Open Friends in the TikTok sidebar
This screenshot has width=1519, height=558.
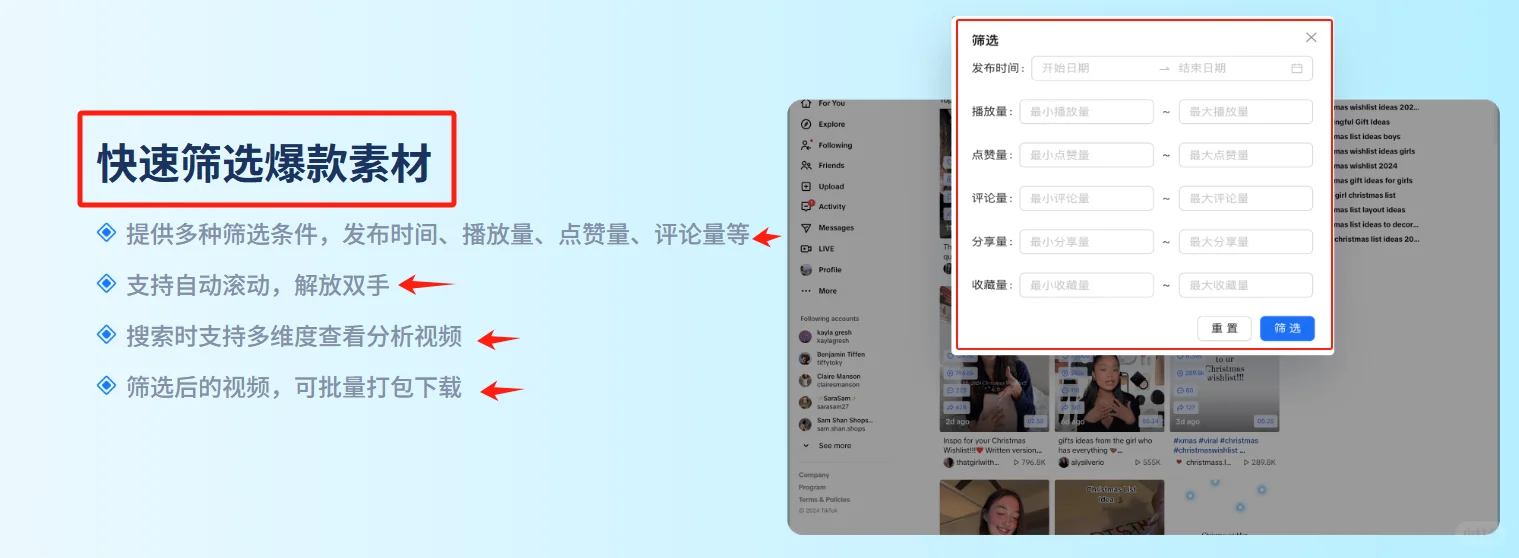tap(823, 165)
